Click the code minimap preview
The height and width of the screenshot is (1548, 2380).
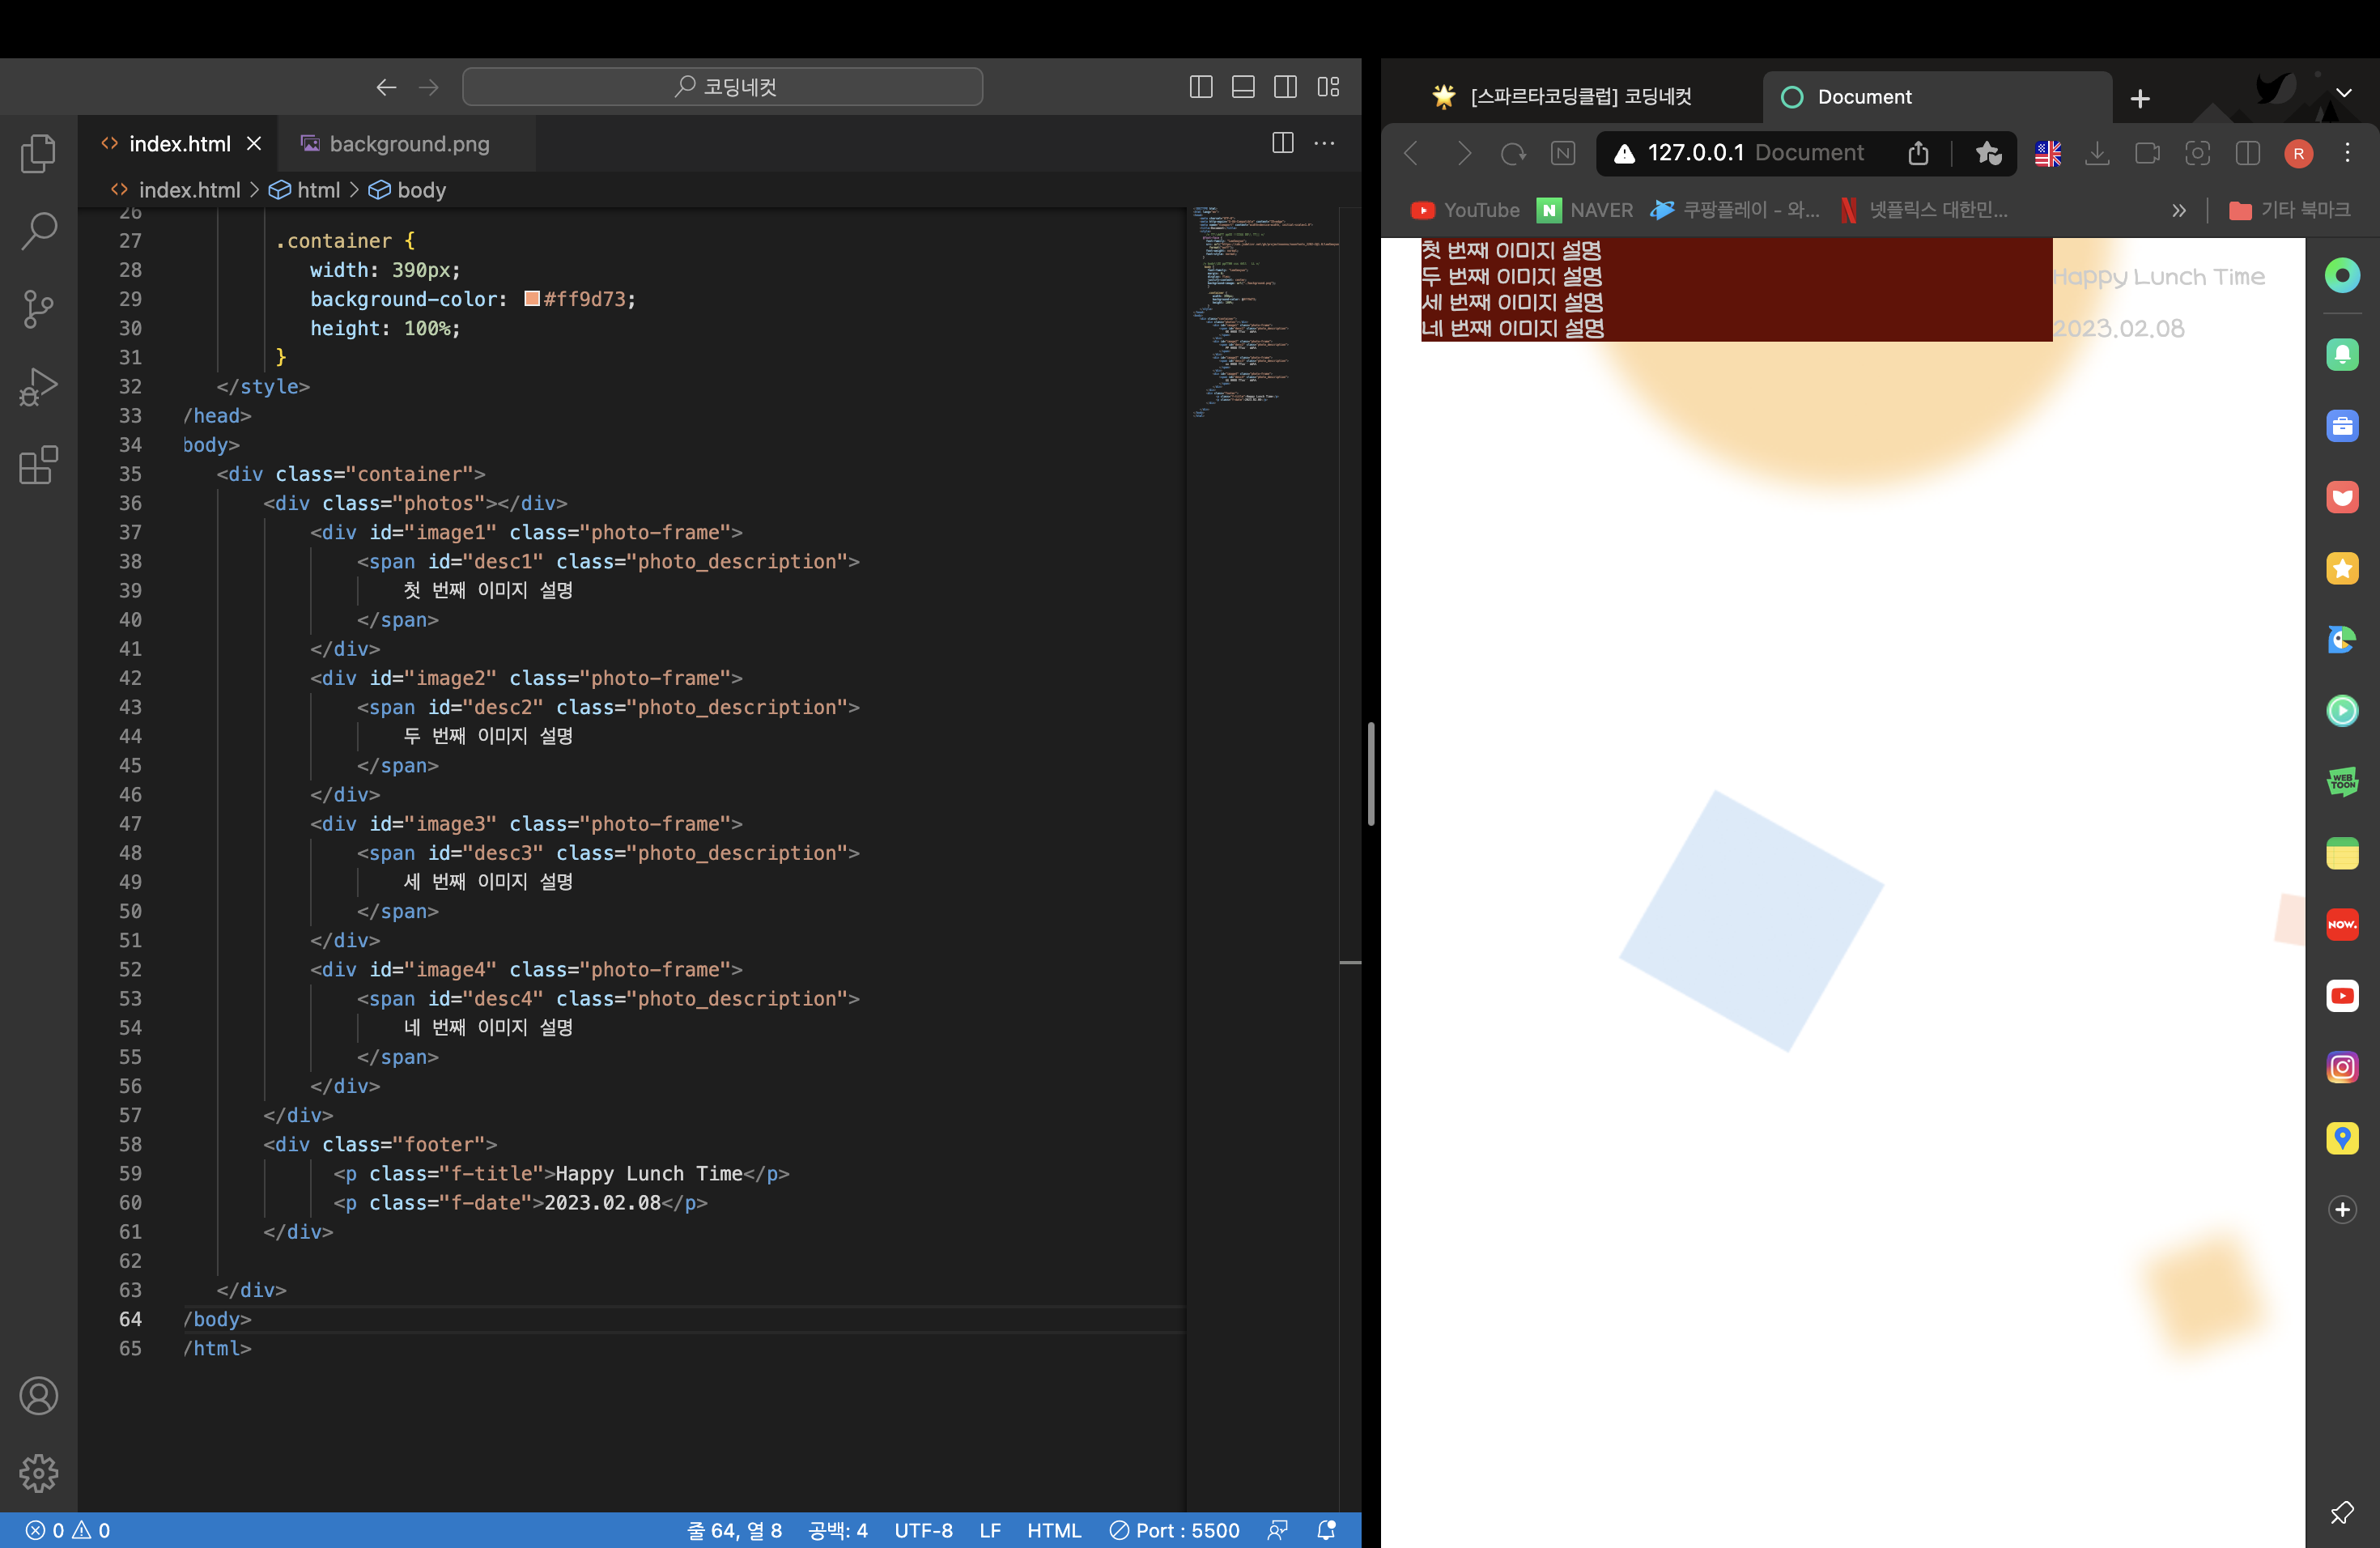click(x=1262, y=310)
